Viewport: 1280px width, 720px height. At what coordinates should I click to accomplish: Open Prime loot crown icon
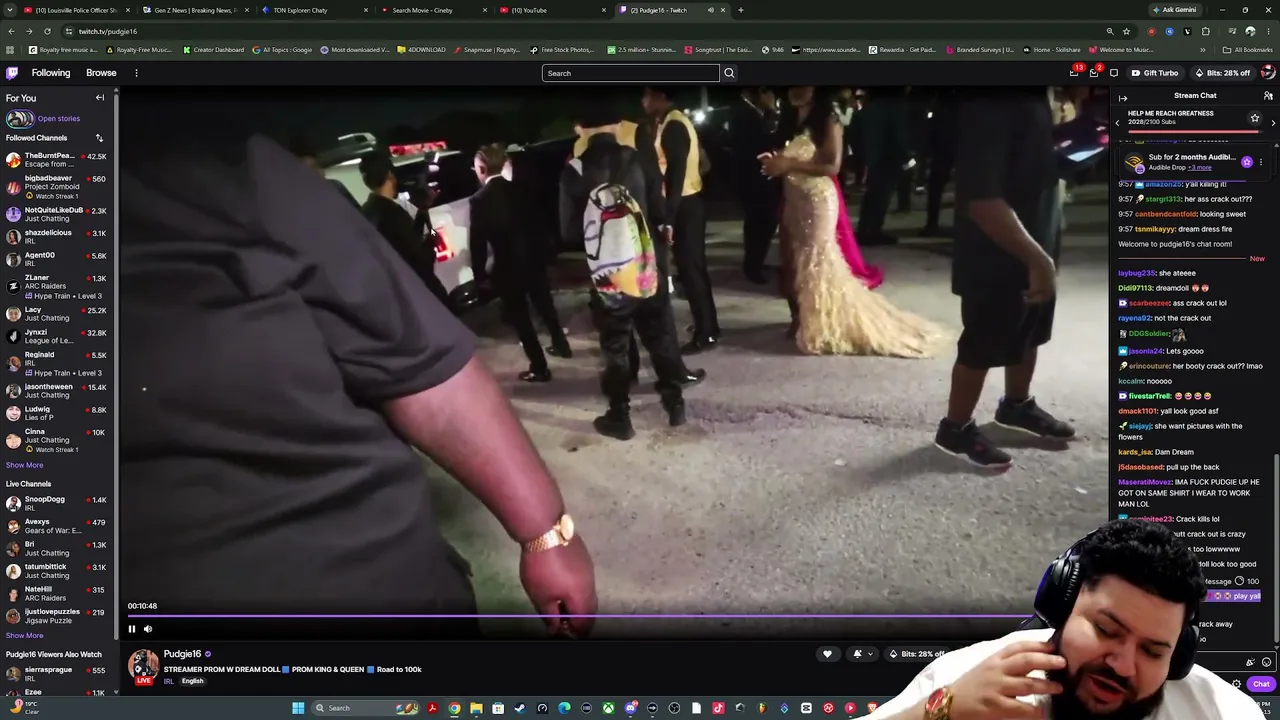(x=1074, y=73)
